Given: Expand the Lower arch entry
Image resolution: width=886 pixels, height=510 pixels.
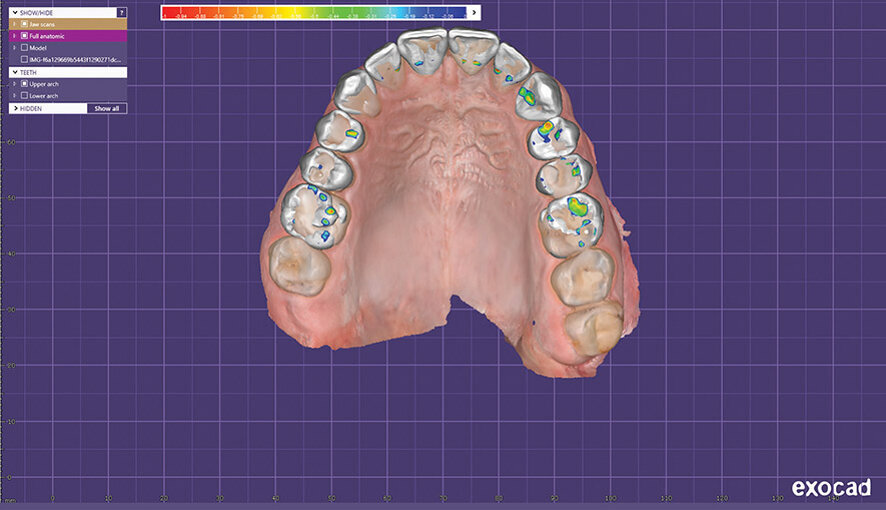Looking at the screenshot, I should pyautogui.click(x=14, y=96).
